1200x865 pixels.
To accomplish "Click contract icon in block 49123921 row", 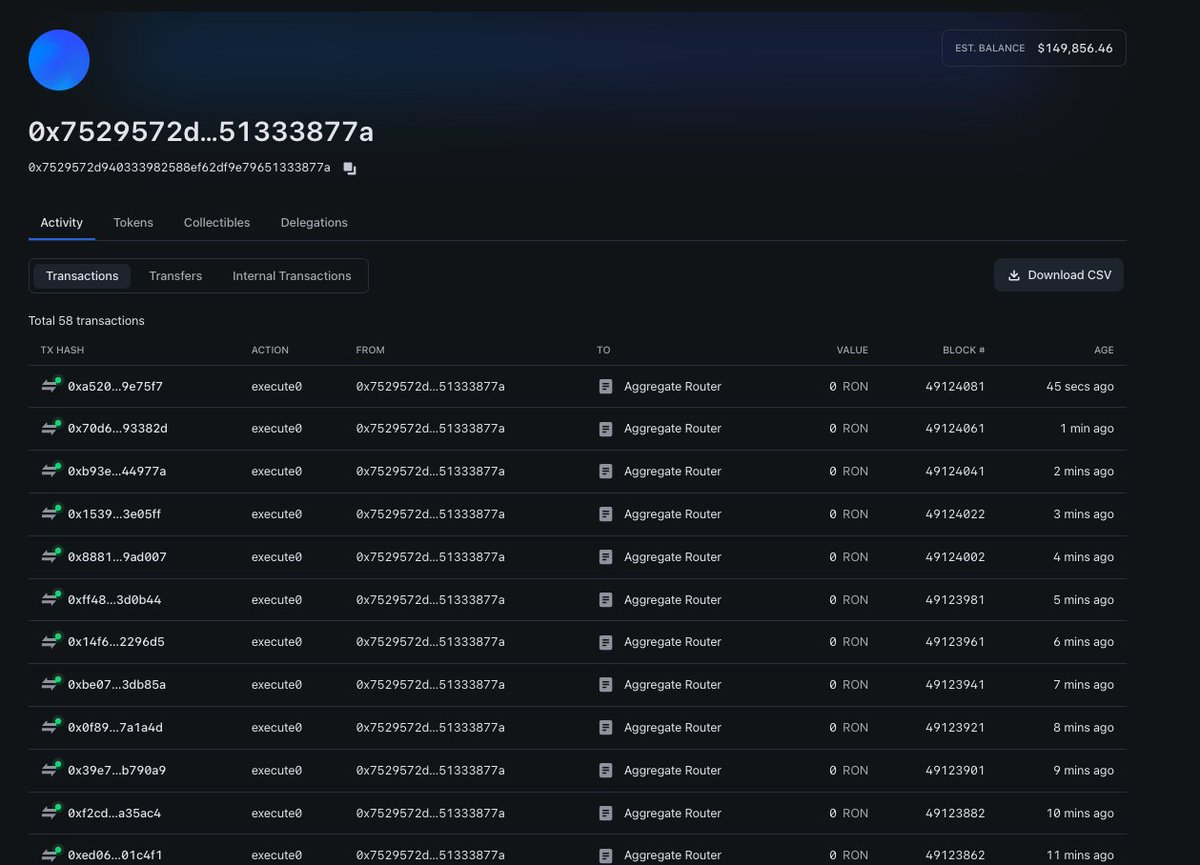I will [x=605, y=728].
